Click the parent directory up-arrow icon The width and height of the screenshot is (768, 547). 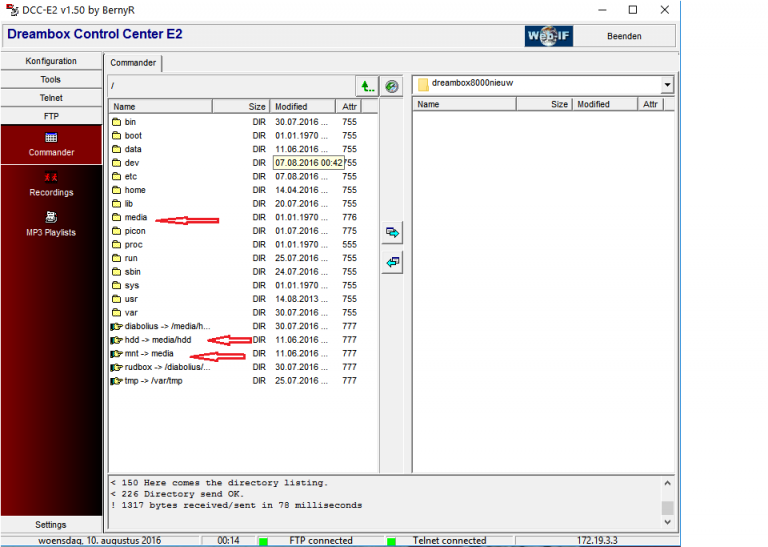pyautogui.click(x=367, y=86)
